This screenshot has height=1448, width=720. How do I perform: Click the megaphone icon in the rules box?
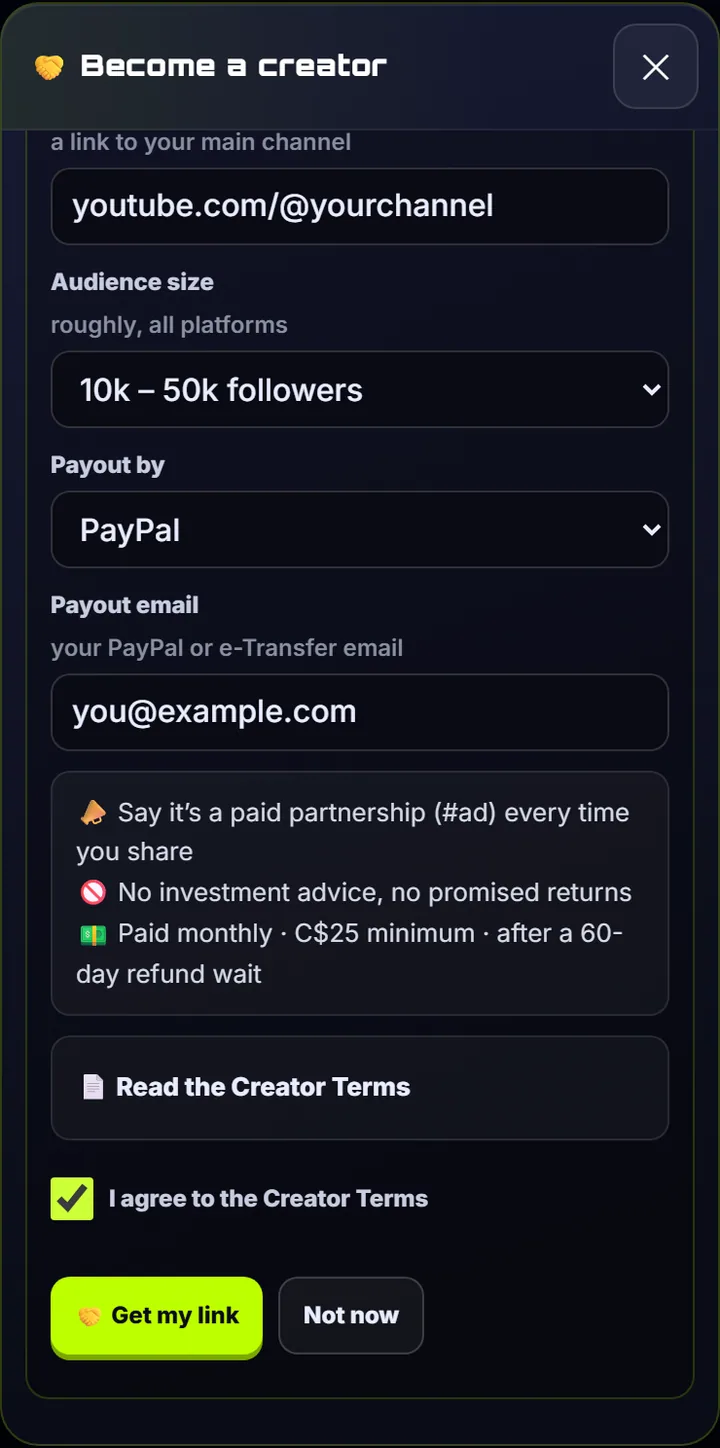[92, 813]
